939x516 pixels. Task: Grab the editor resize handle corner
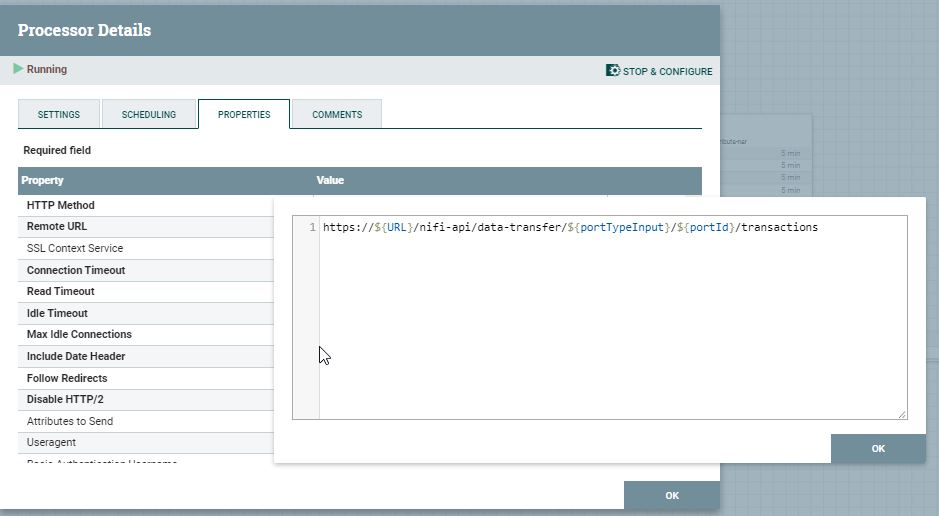pyautogui.click(x=902, y=414)
